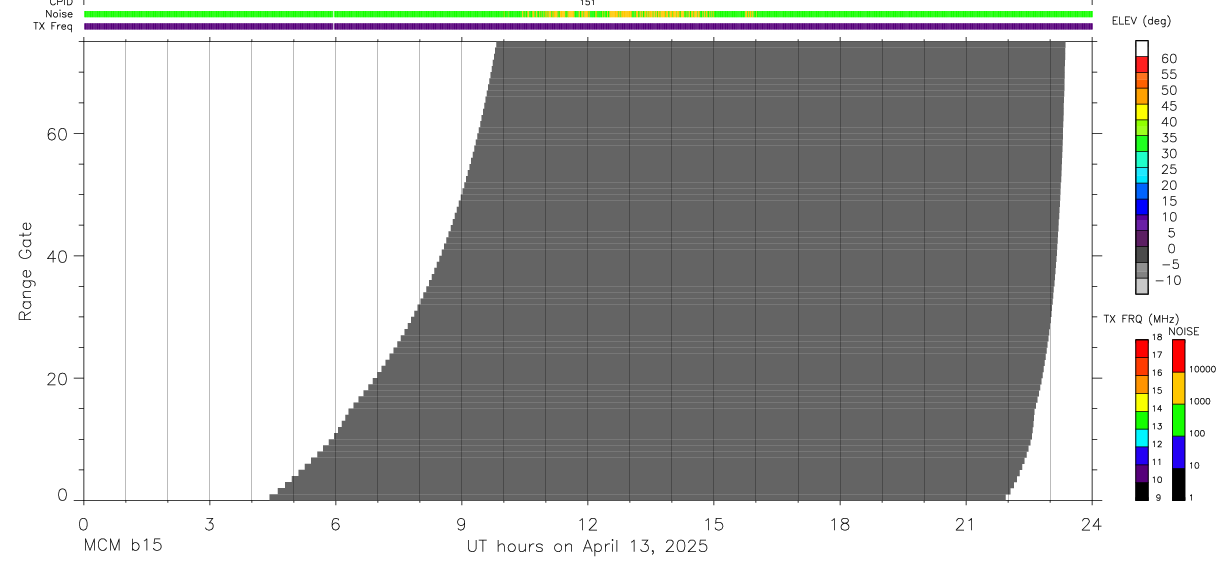The height and width of the screenshot is (567, 1228).
Task: Click the blue 15–20 degree elevation swatch
Action: click(1141, 191)
